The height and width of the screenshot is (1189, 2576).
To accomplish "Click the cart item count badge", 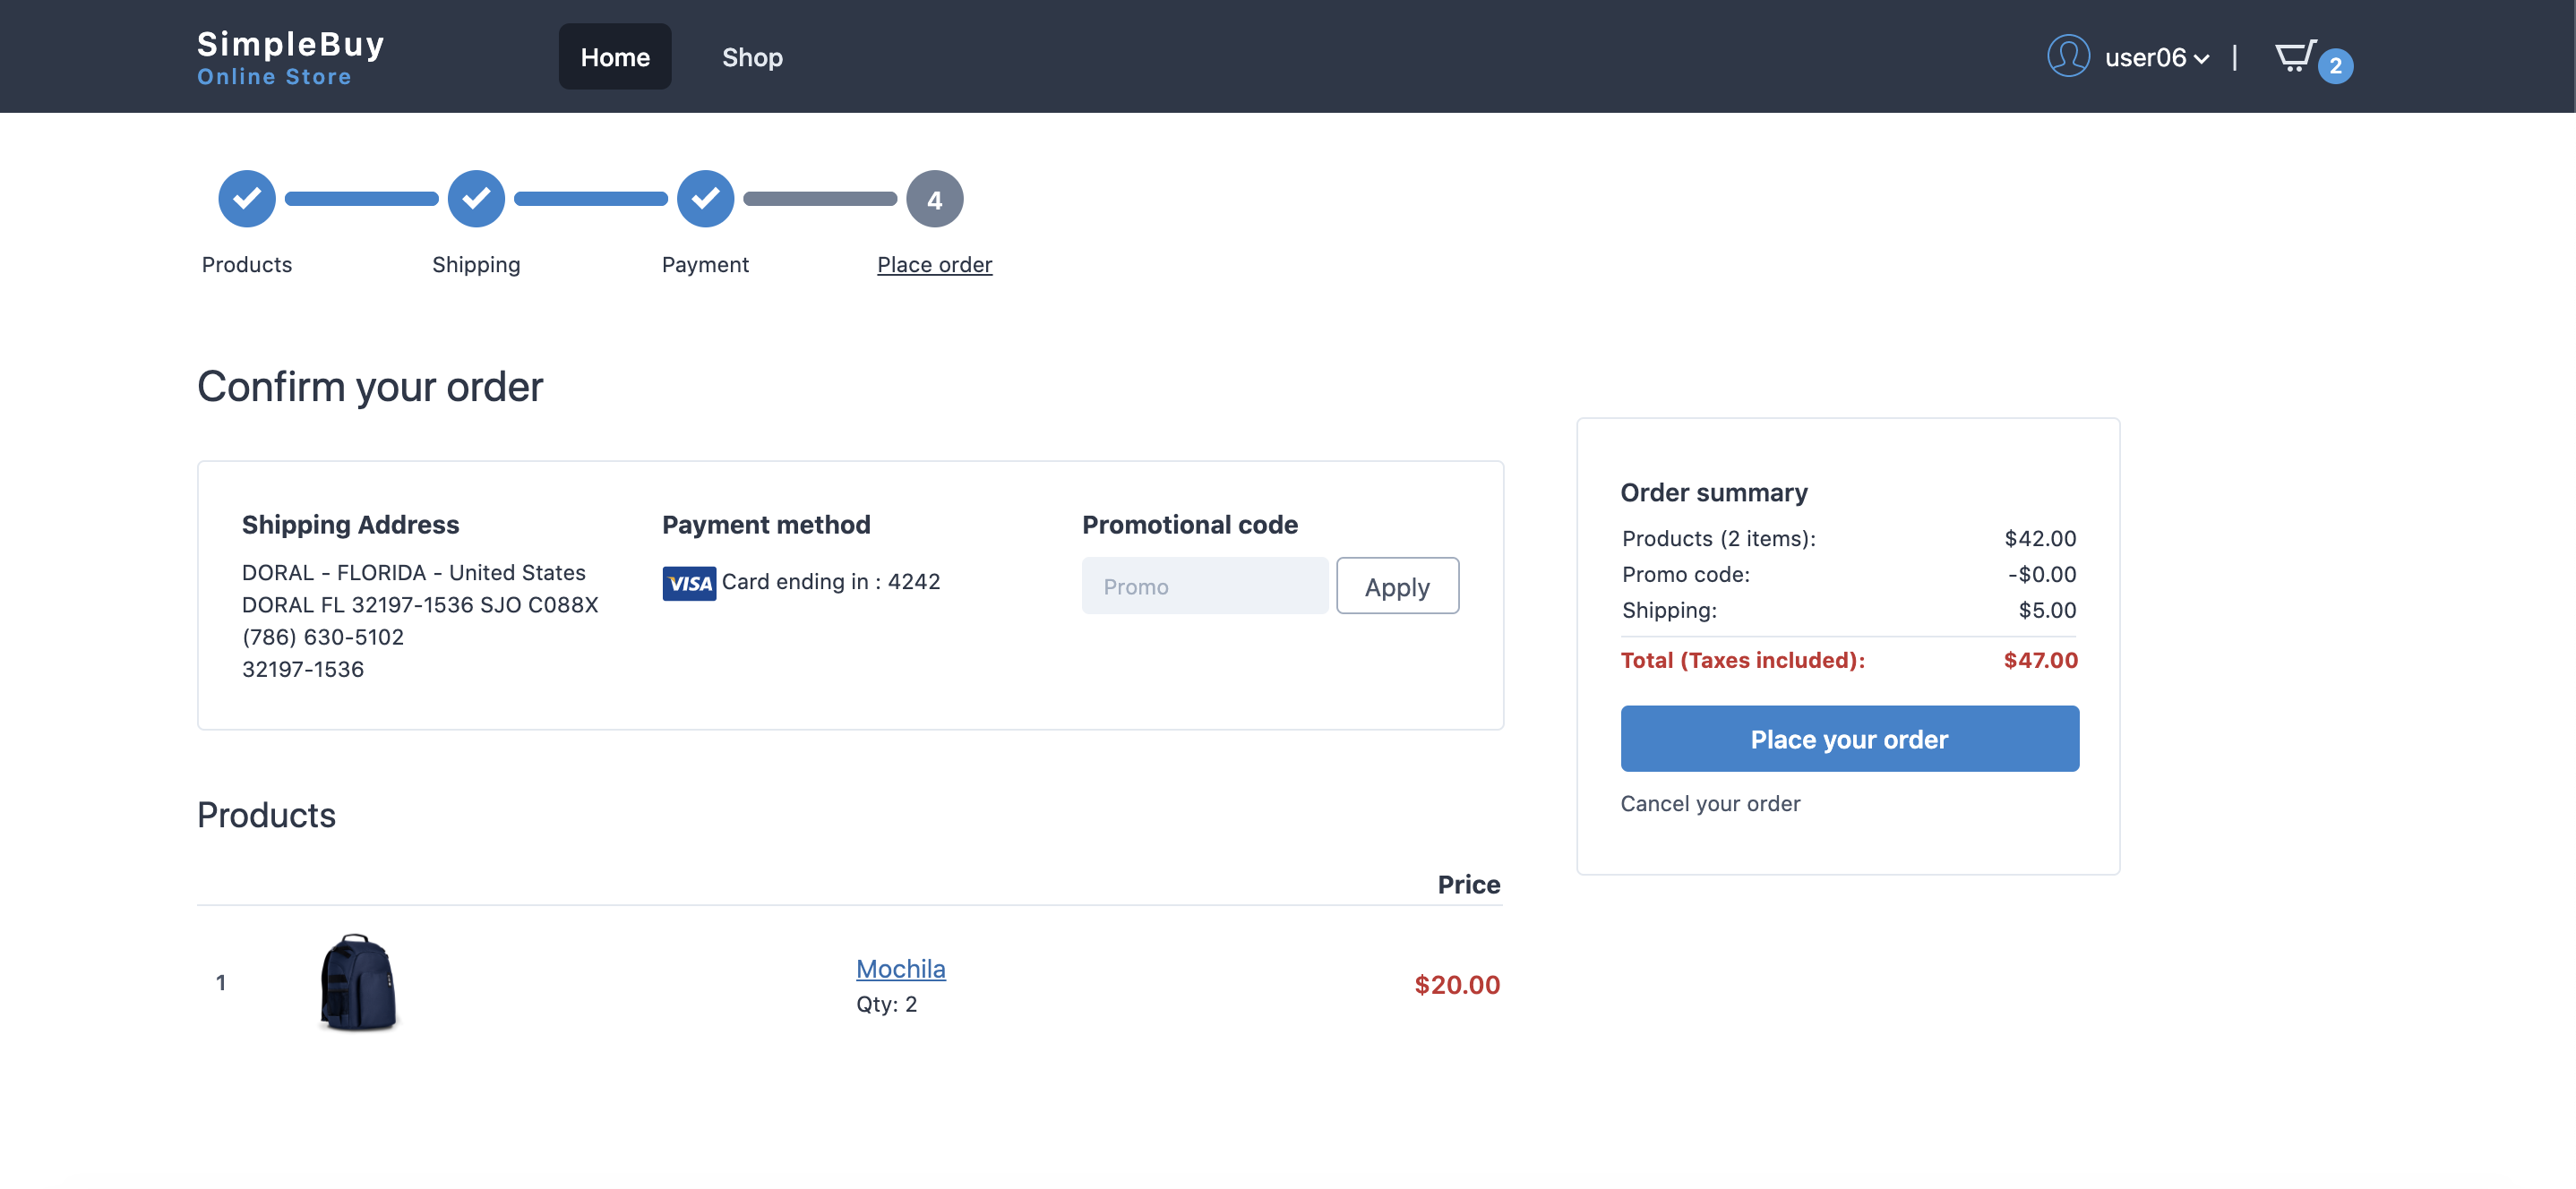I will pos(2335,66).
